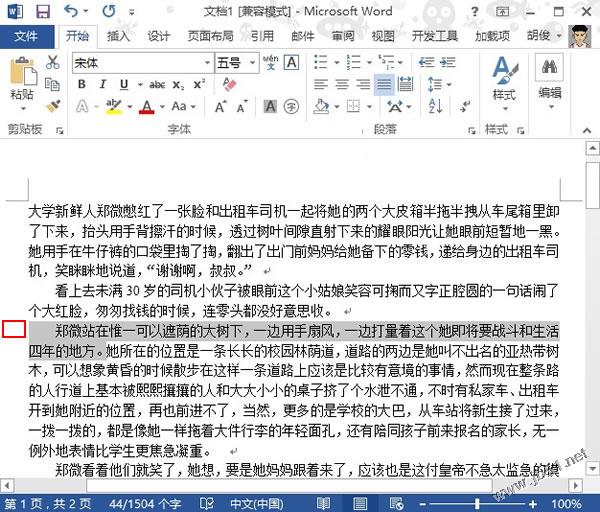Screen dimensions: 600x512
Task: Click the Redo (repeat) icon
Action: coord(109,11)
